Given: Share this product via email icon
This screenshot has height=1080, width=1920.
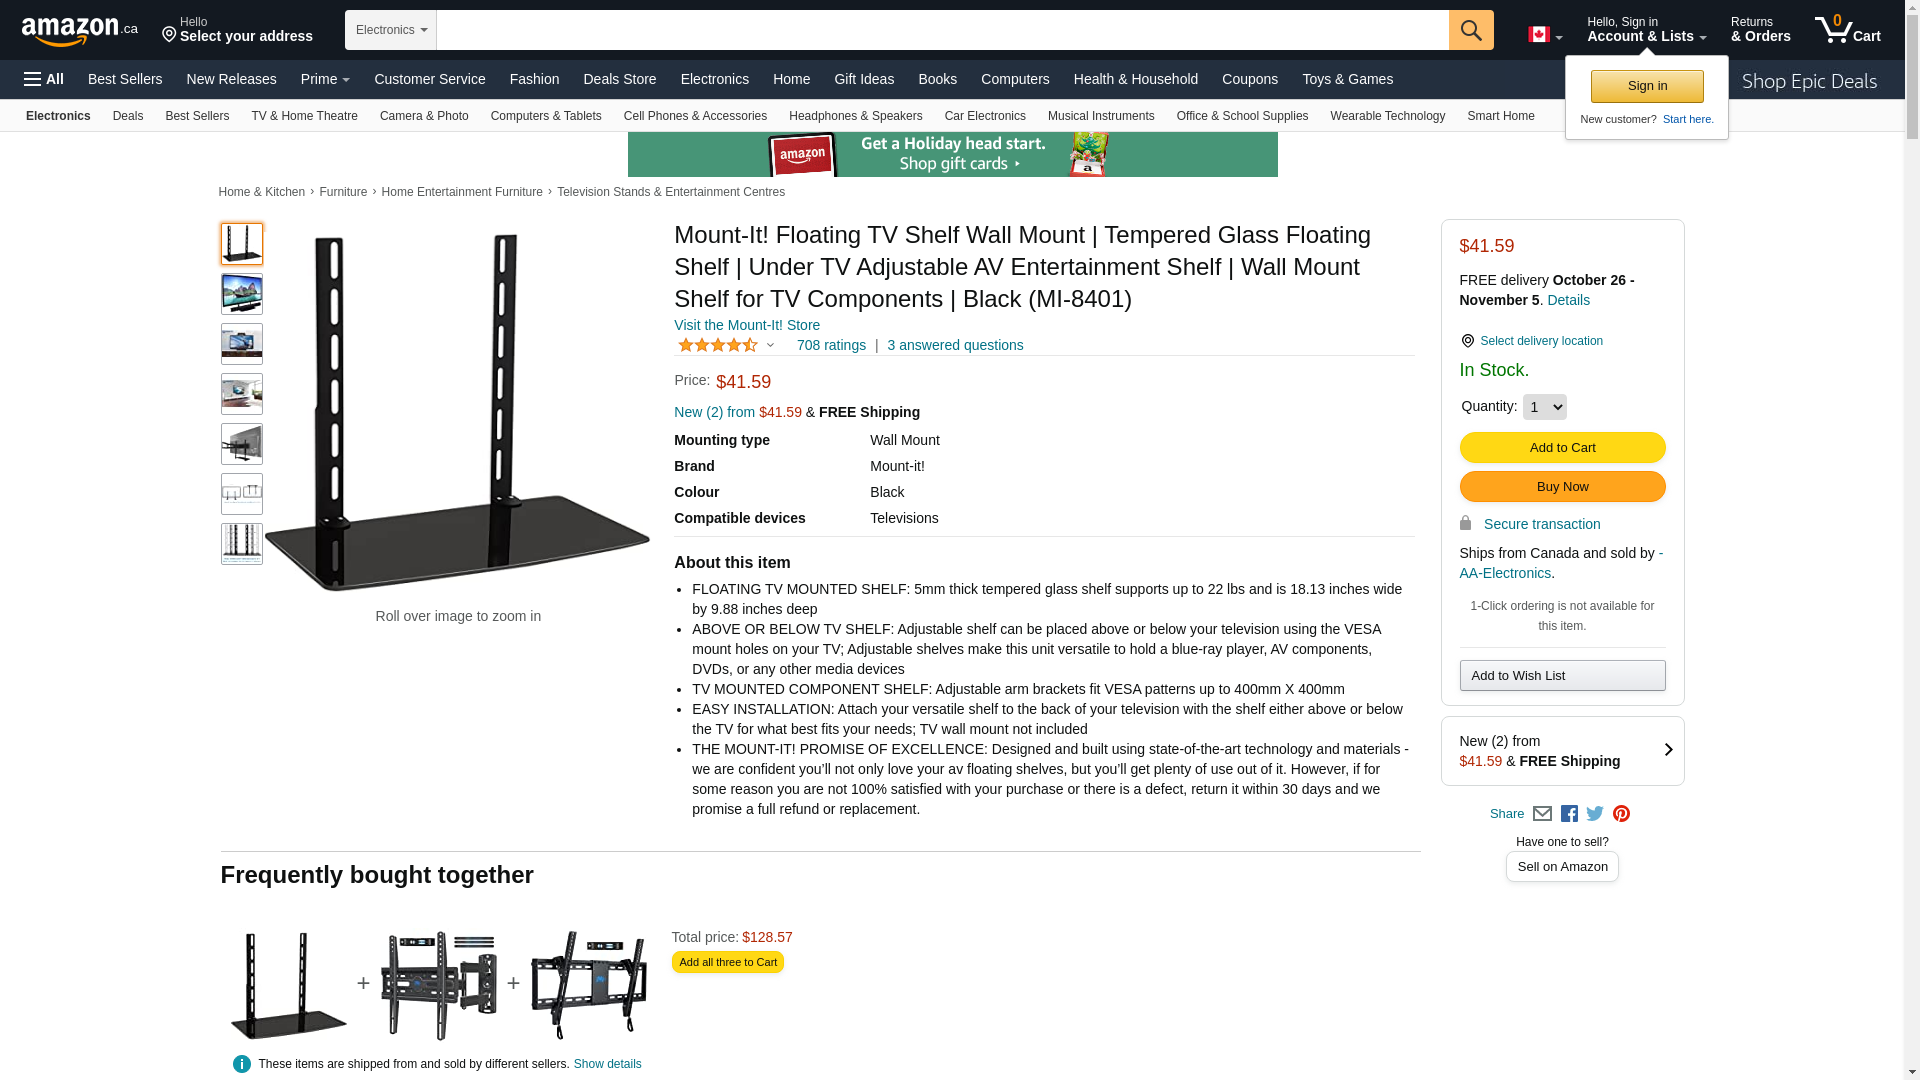Looking at the screenshot, I should [1542, 814].
